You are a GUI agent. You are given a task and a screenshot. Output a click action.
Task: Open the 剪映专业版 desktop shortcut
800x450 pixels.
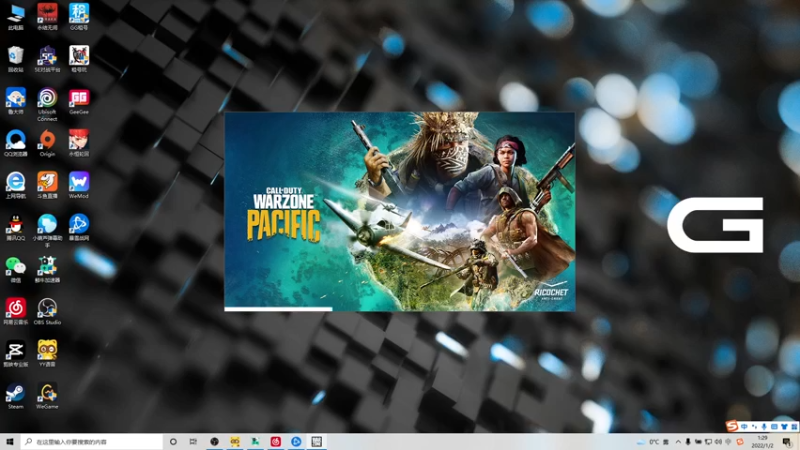16,354
